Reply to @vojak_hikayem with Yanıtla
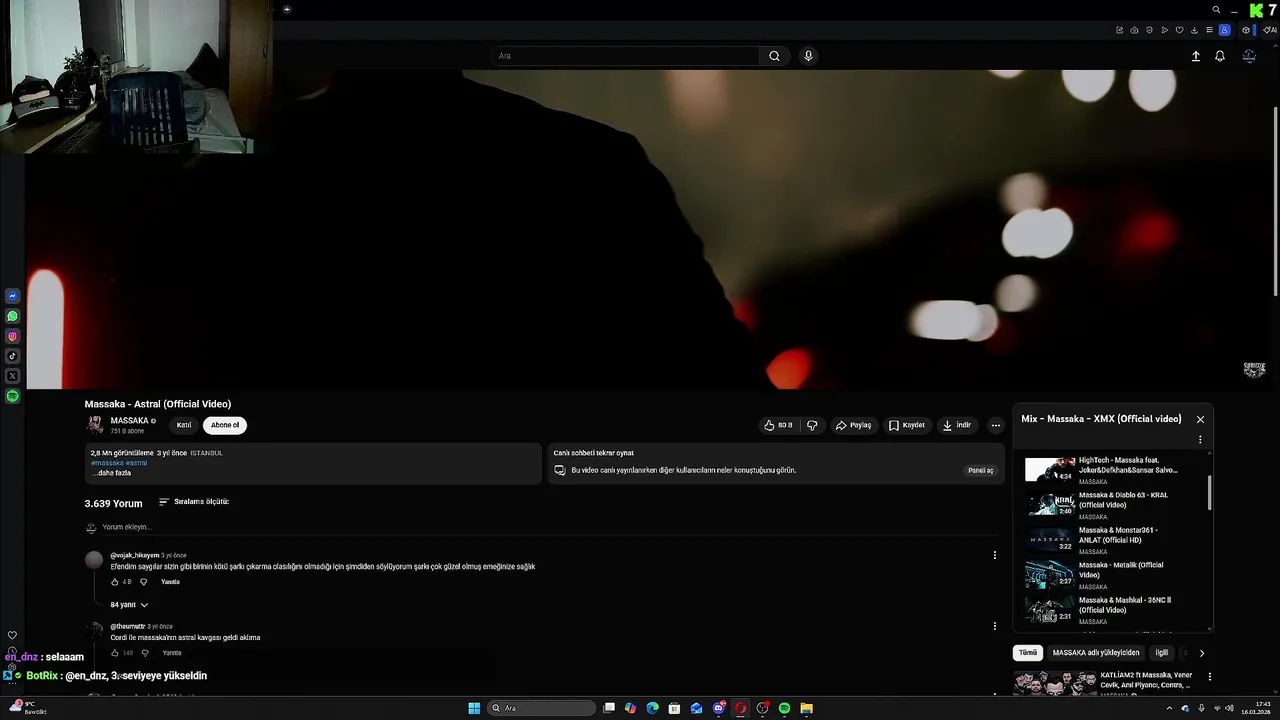Viewport: 1280px width, 720px height. coord(170,581)
